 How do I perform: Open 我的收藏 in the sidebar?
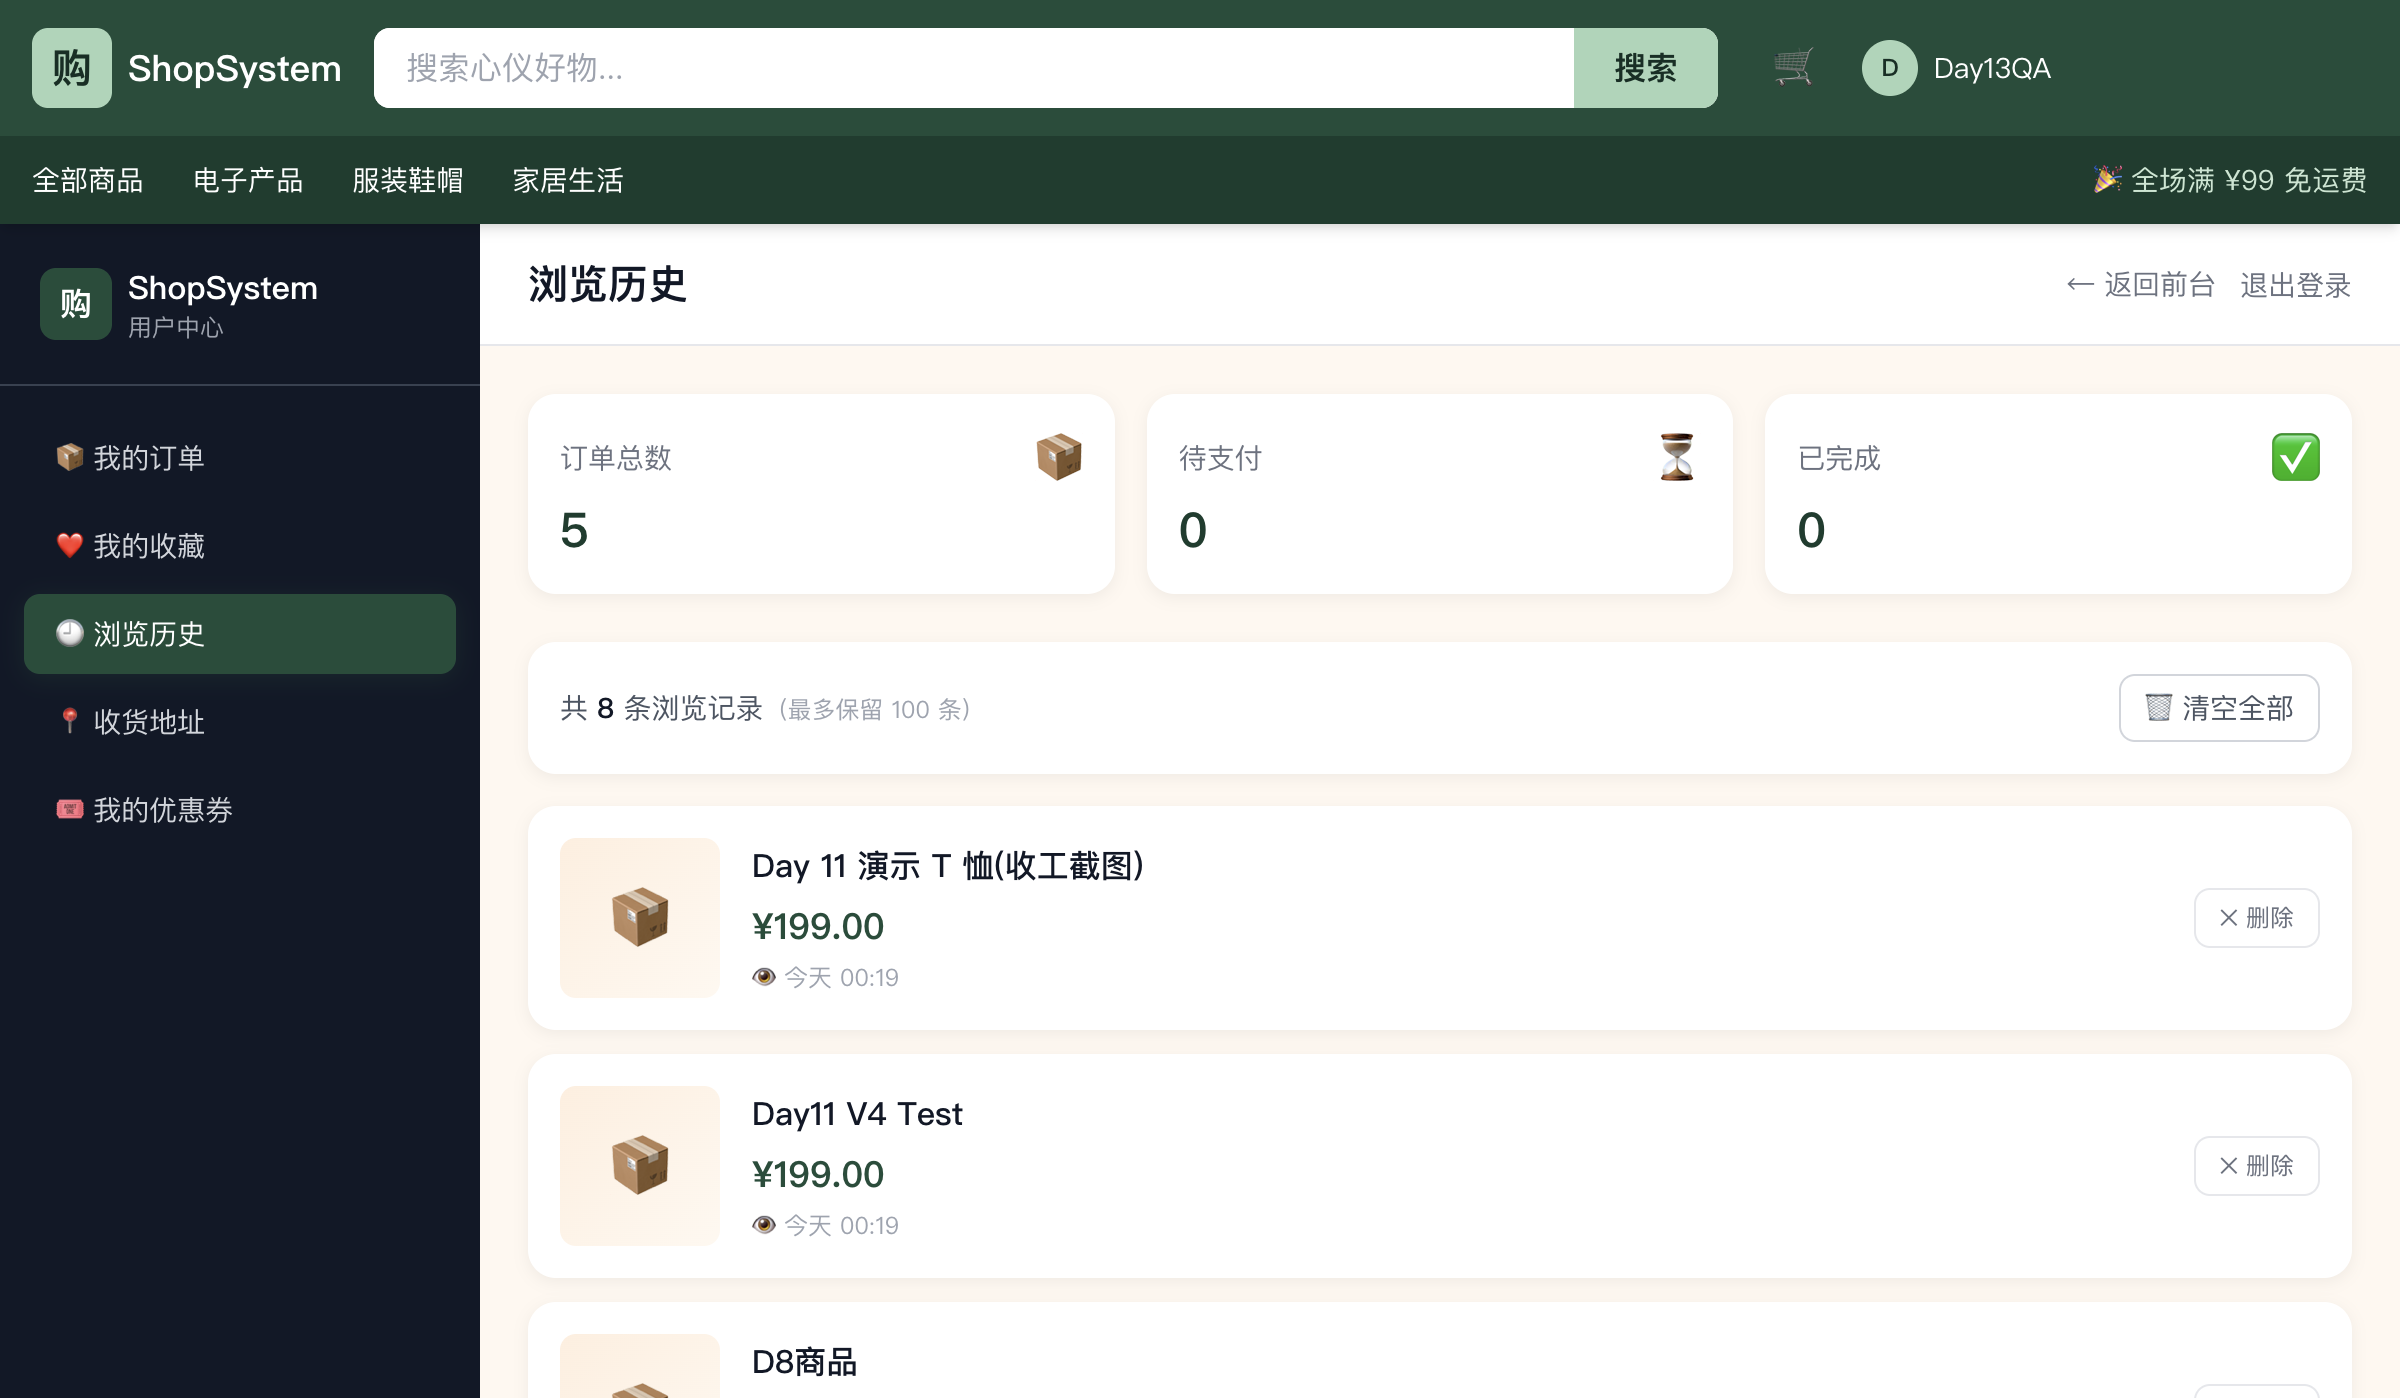coord(240,546)
